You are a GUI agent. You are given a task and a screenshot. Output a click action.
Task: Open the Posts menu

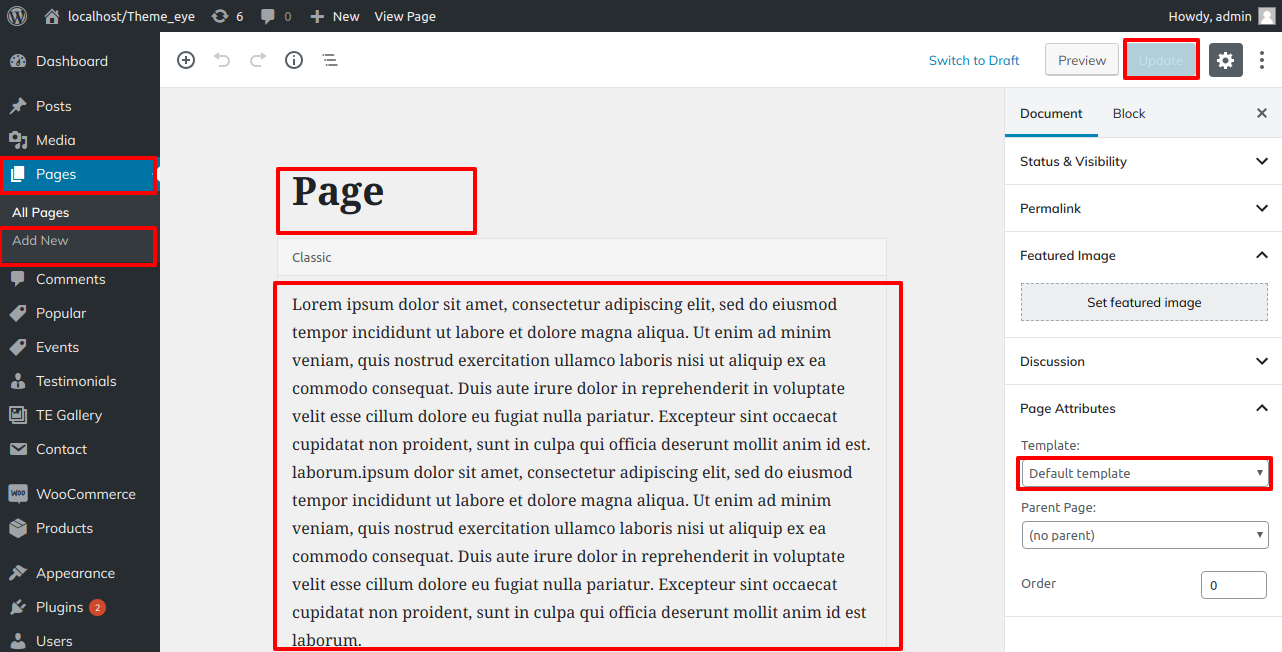pos(80,106)
